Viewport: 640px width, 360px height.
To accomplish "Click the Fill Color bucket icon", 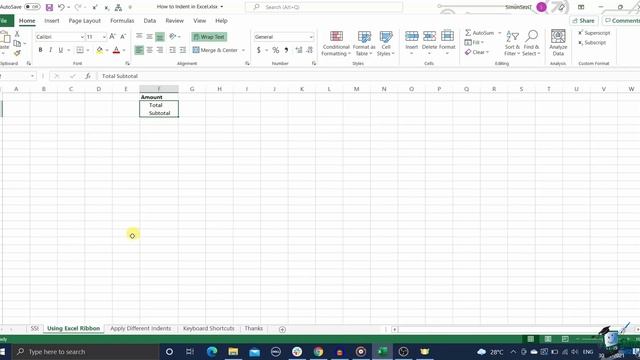I will tap(100, 50).
